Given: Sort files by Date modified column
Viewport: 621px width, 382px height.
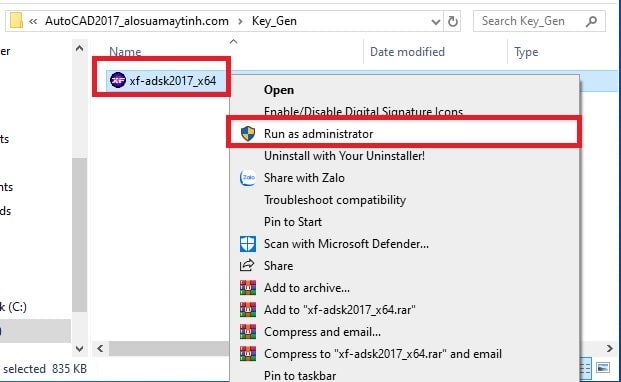Looking at the screenshot, I should tap(407, 52).
